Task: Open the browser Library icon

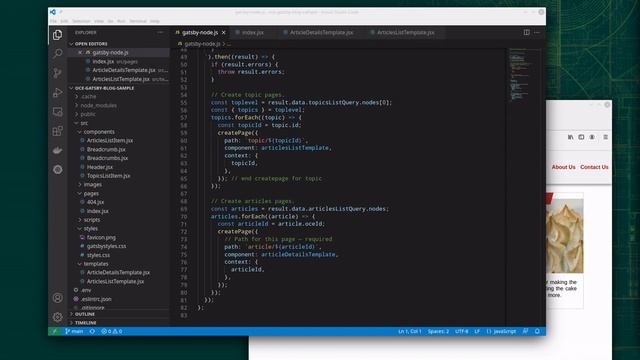Action: point(570,137)
